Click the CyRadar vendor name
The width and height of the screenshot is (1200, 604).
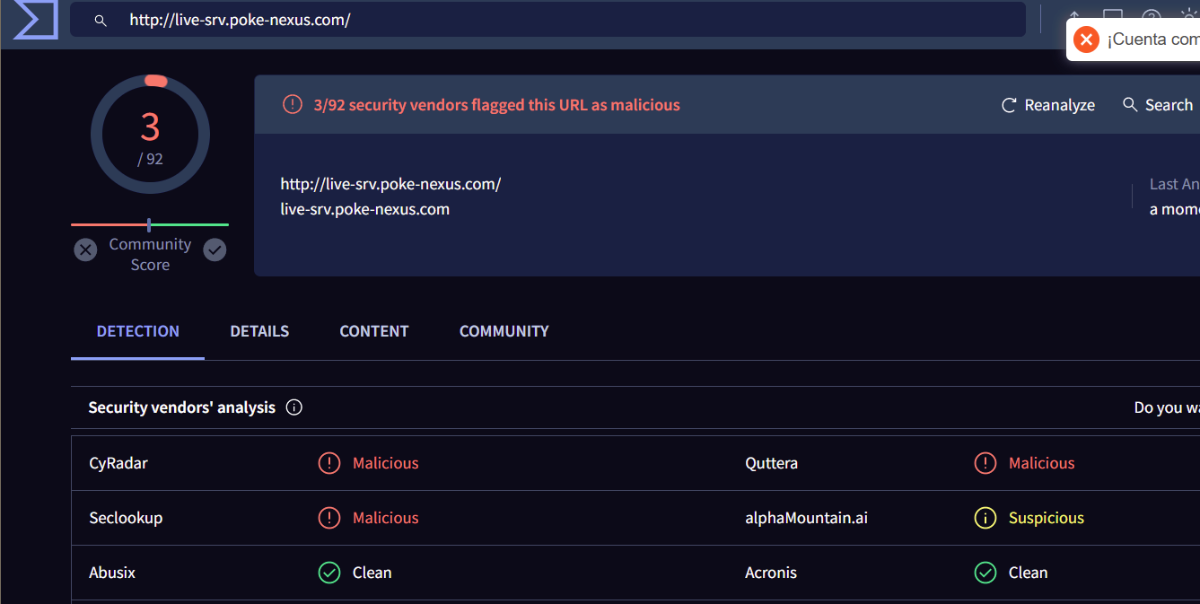pos(118,463)
